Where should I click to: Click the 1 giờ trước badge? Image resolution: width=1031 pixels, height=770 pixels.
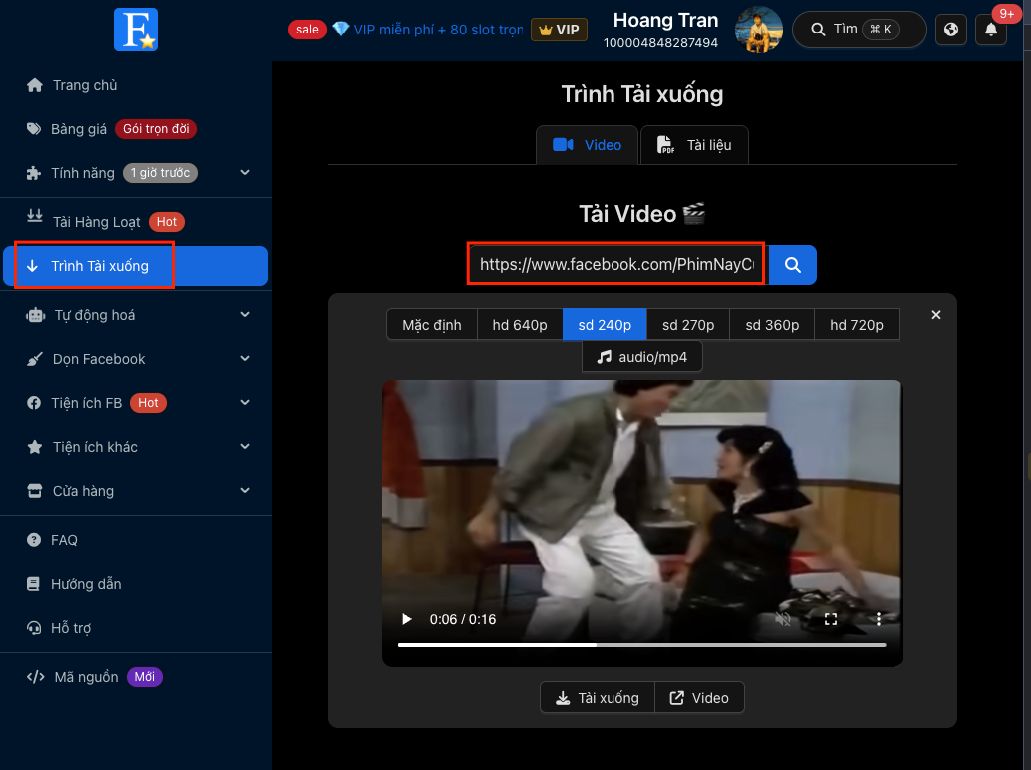coord(160,173)
